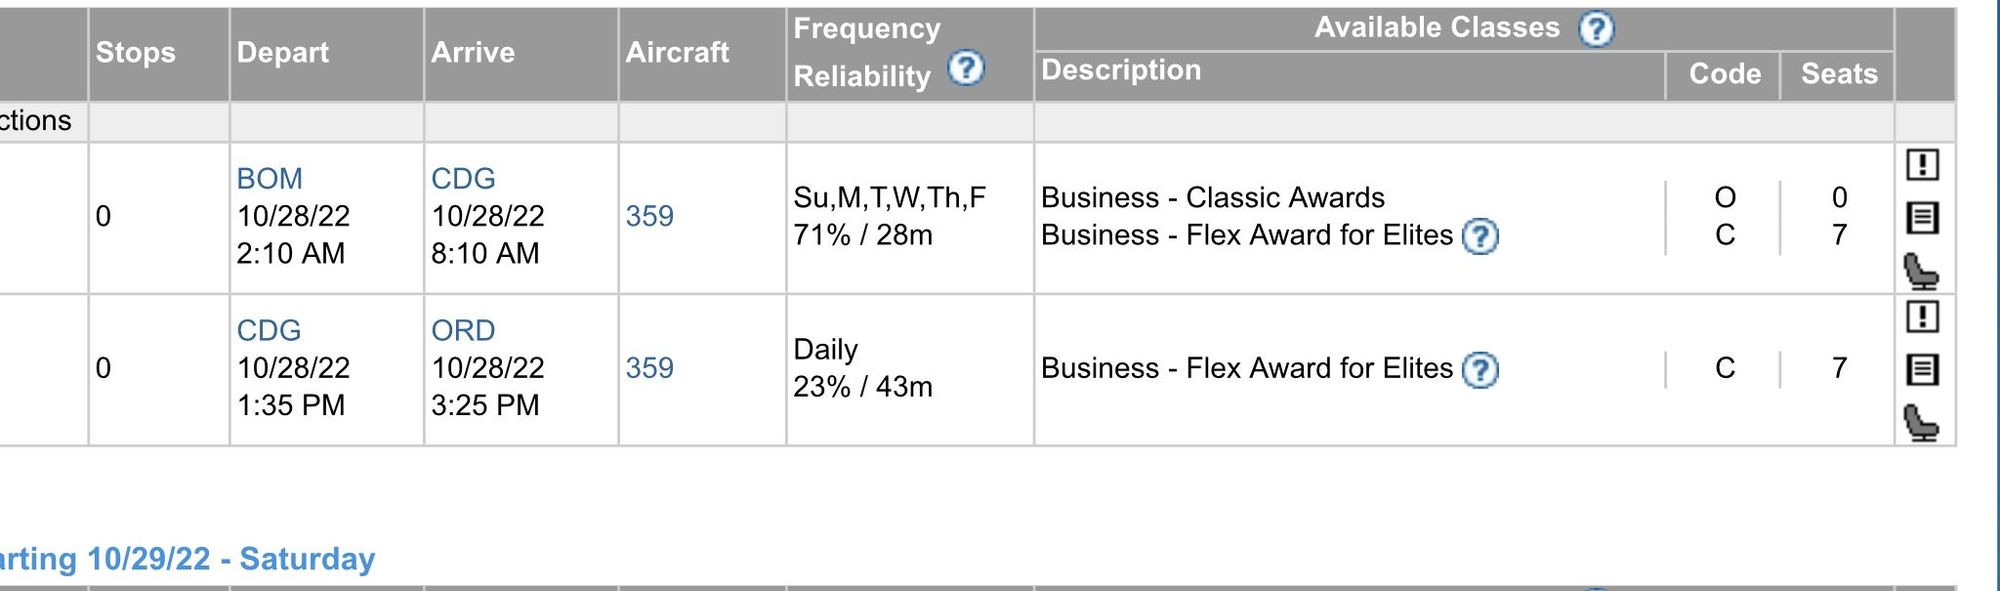
Task: Open aircraft 359 link for CDG-ORD flight
Action: pyautogui.click(x=649, y=368)
